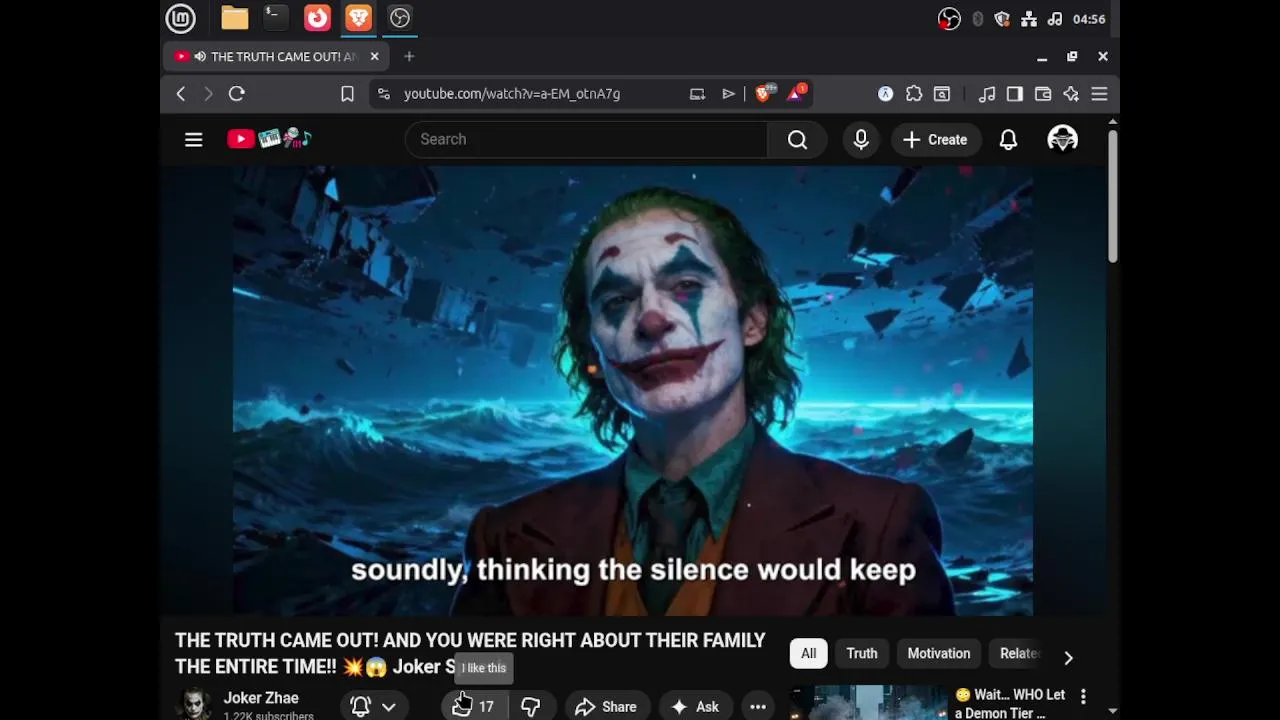
Task: Close the 'THE TRUTH CAME OUT!' tab
Action: click(374, 57)
